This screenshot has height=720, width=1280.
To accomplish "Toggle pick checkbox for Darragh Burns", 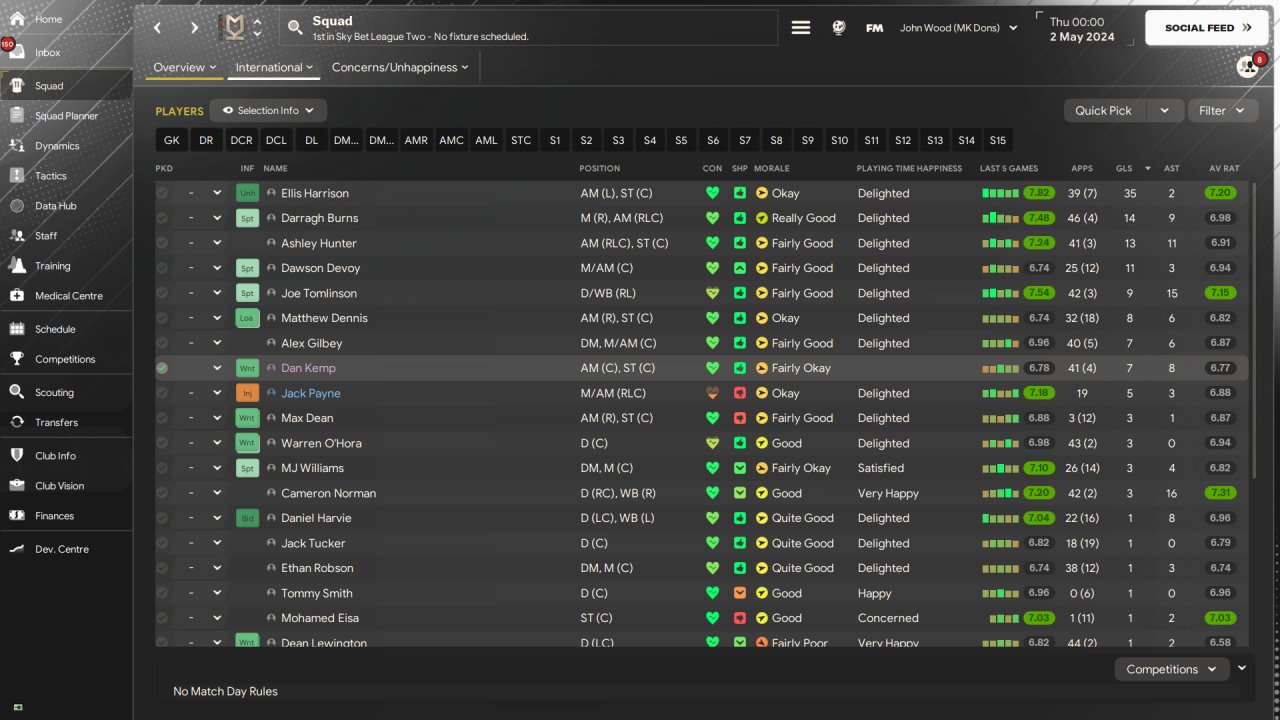I will [x=162, y=218].
